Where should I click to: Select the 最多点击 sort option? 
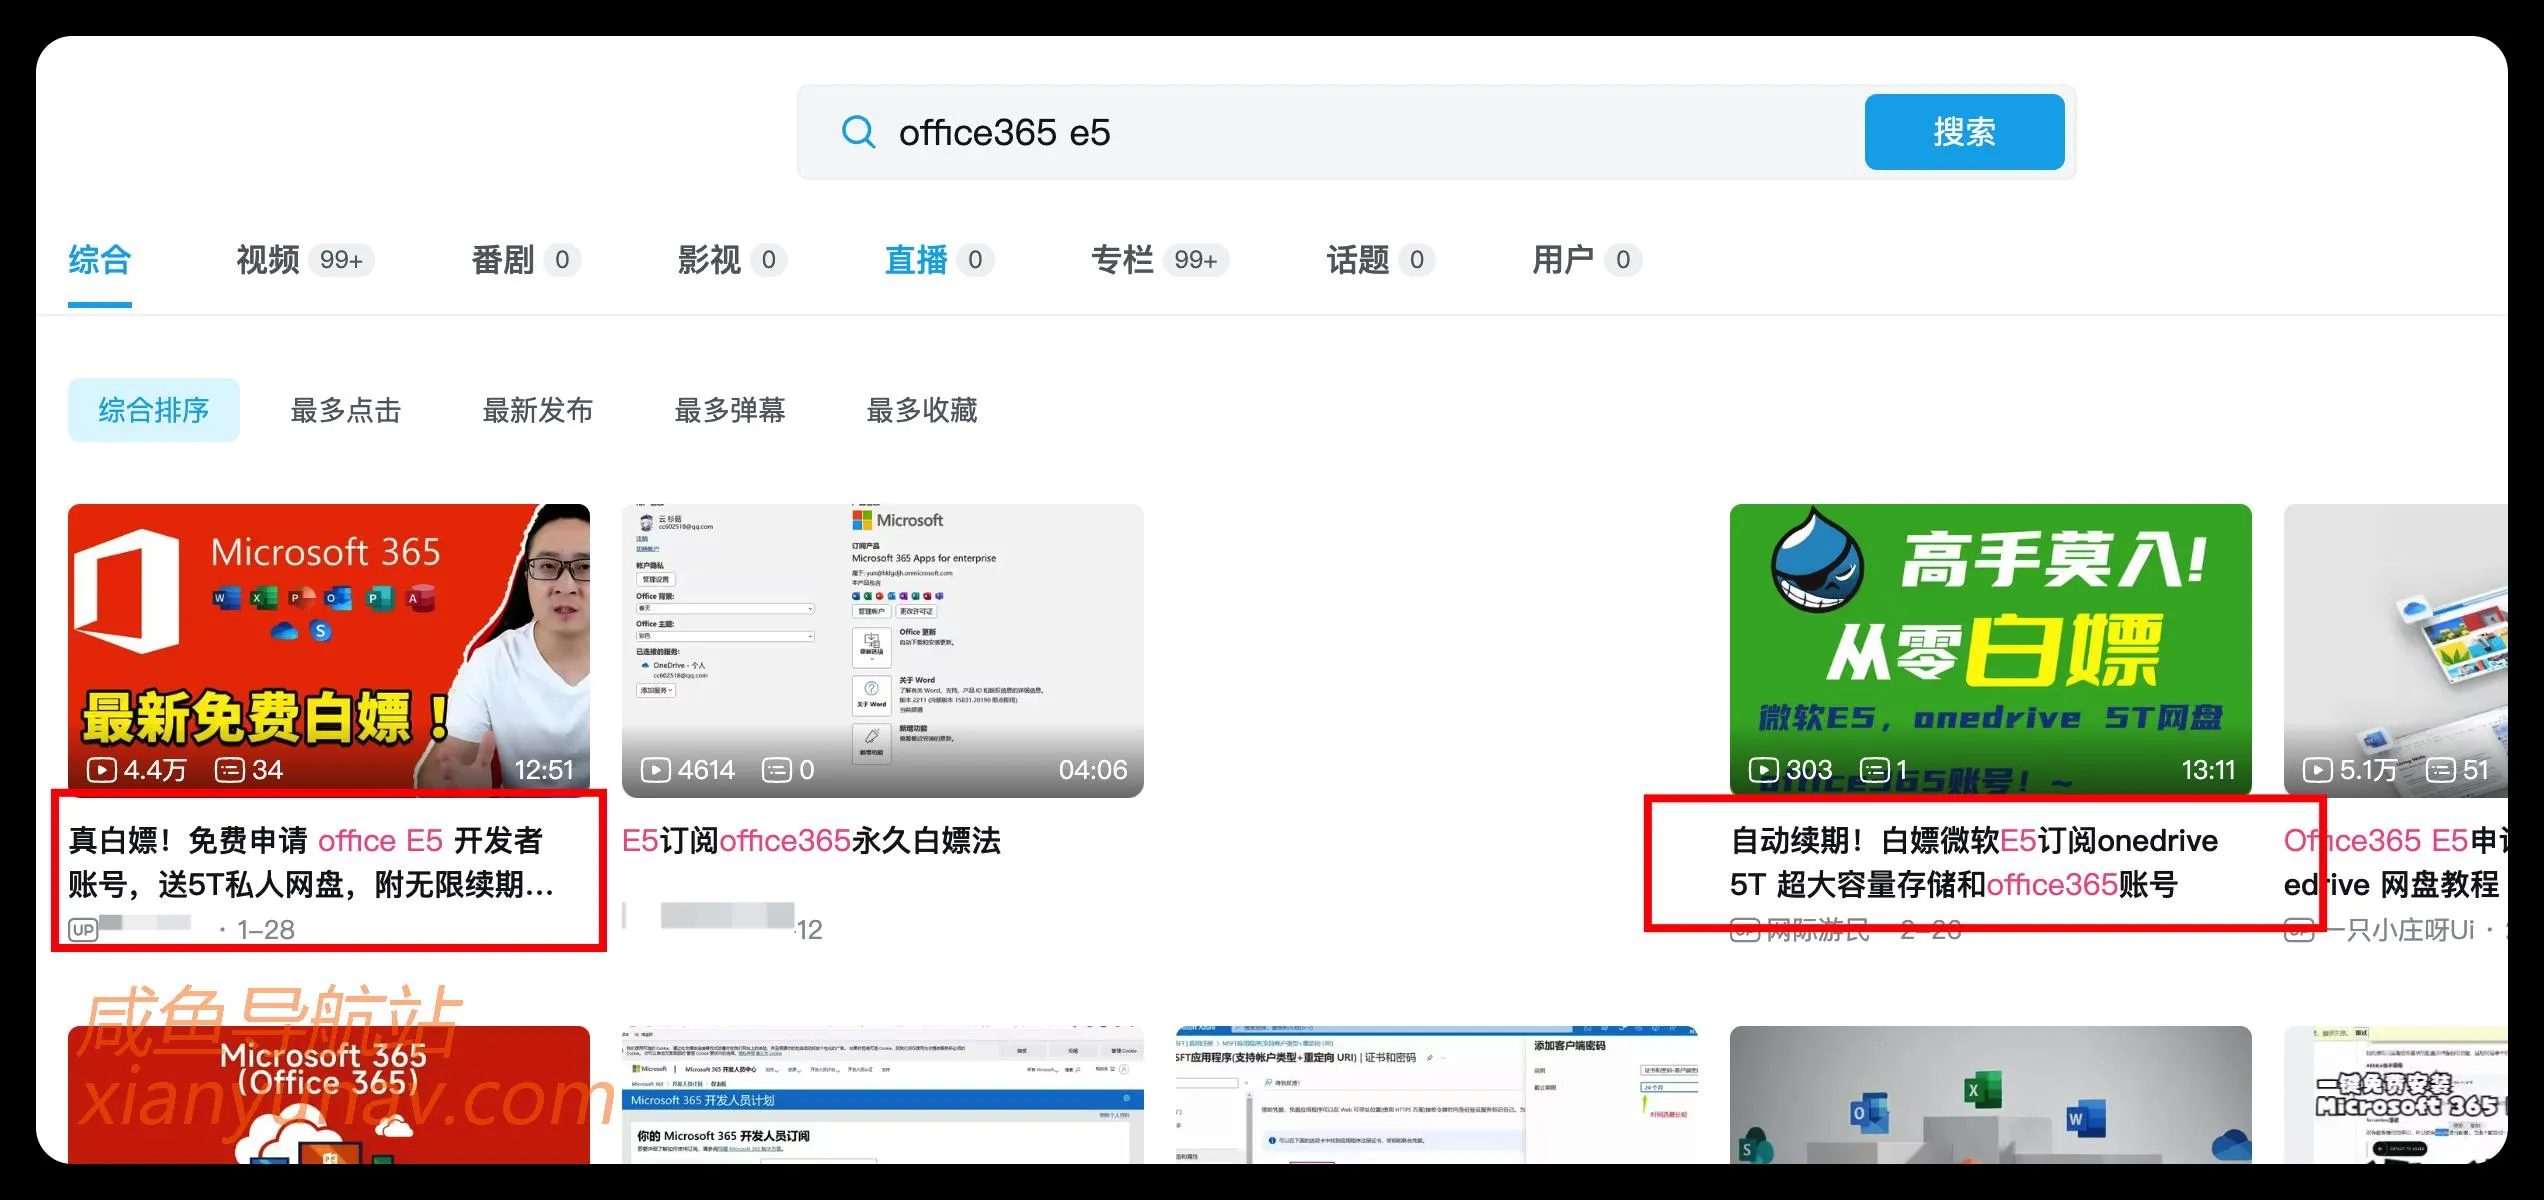click(x=345, y=410)
